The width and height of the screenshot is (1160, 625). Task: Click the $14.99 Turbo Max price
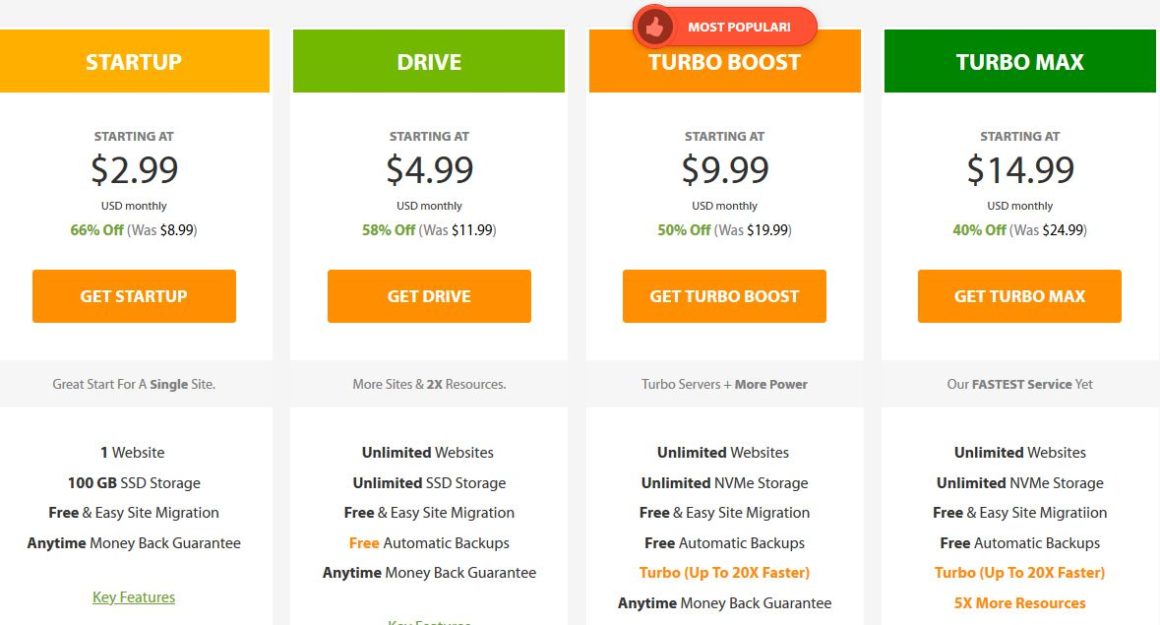click(x=1020, y=169)
